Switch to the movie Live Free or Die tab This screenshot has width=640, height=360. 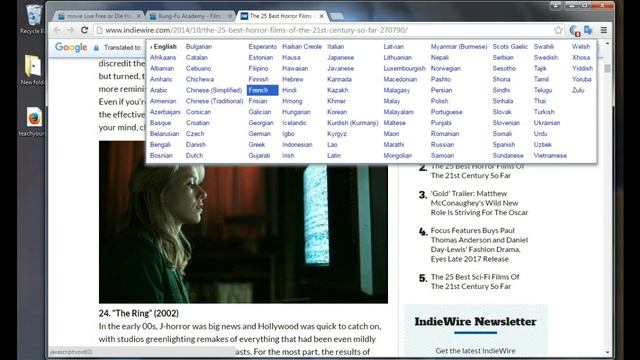coord(98,16)
